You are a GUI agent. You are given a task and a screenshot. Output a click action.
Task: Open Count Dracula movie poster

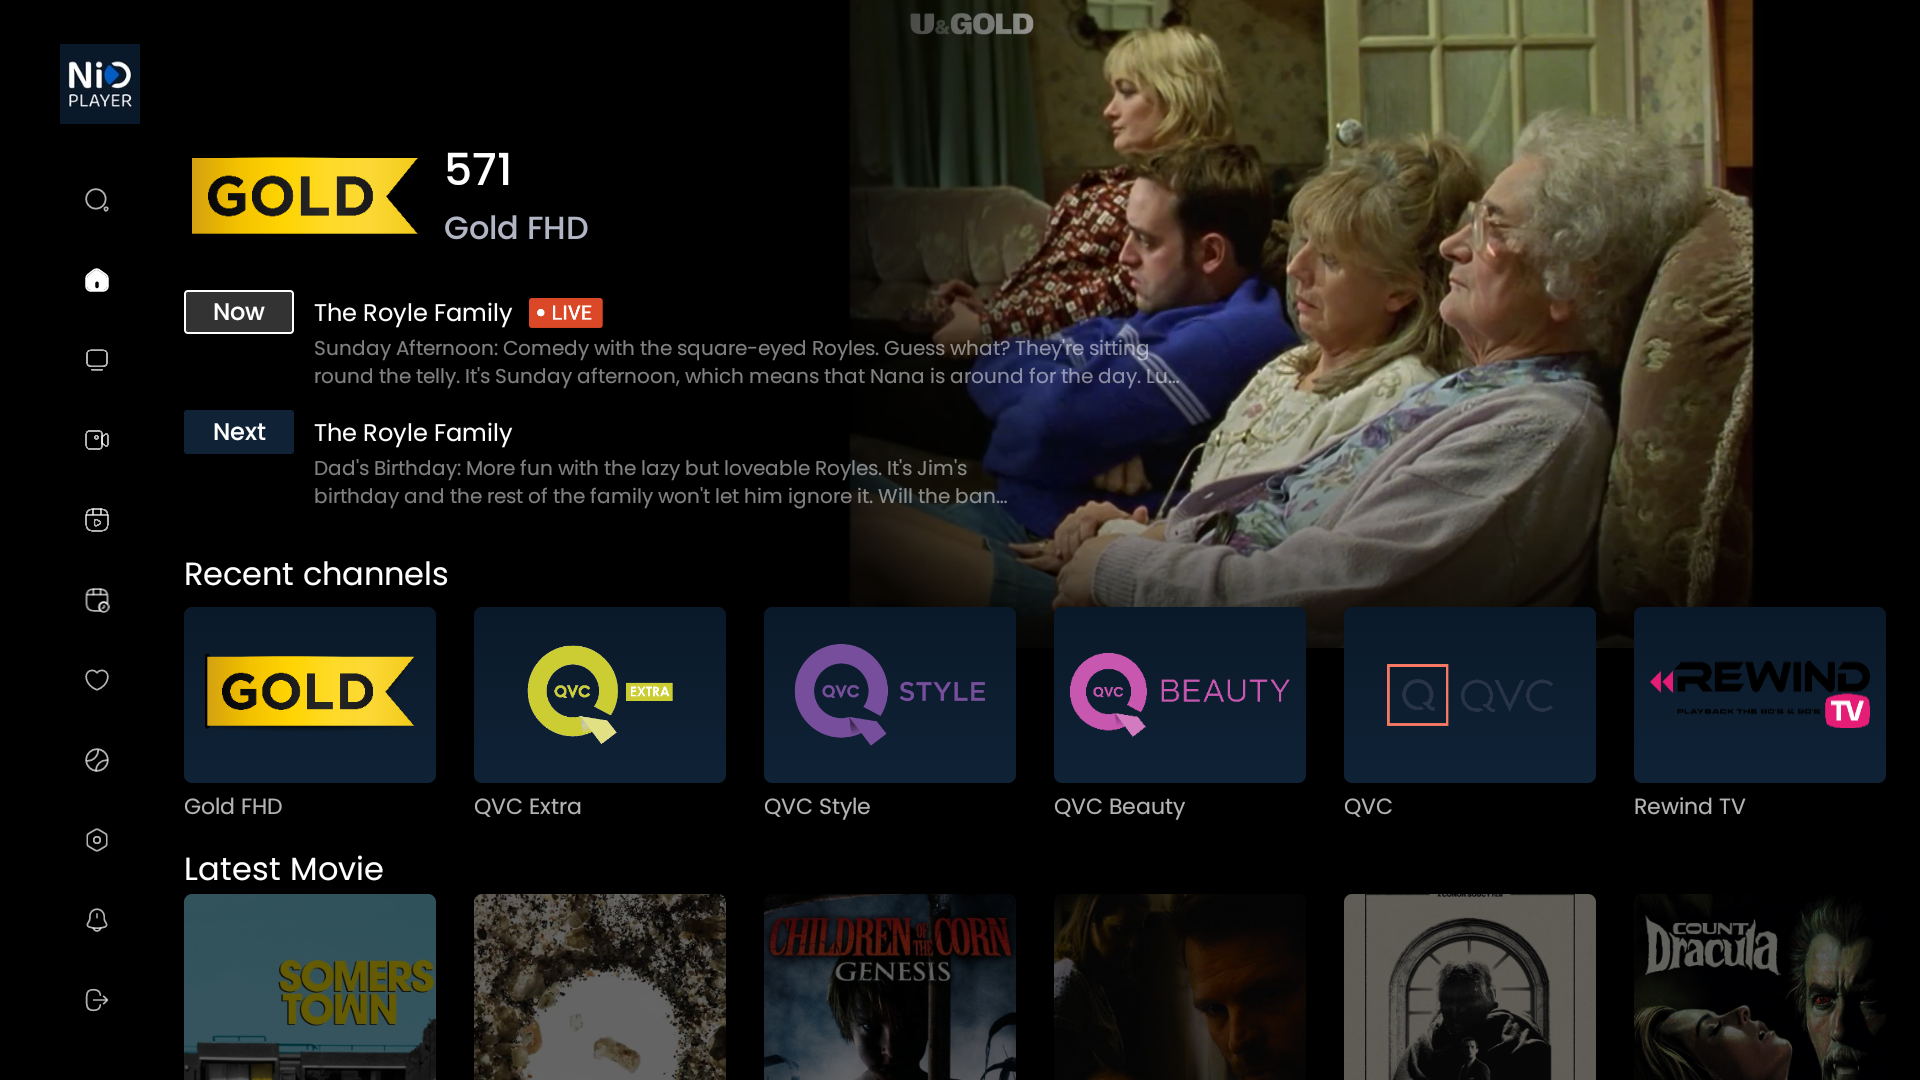click(1760, 987)
